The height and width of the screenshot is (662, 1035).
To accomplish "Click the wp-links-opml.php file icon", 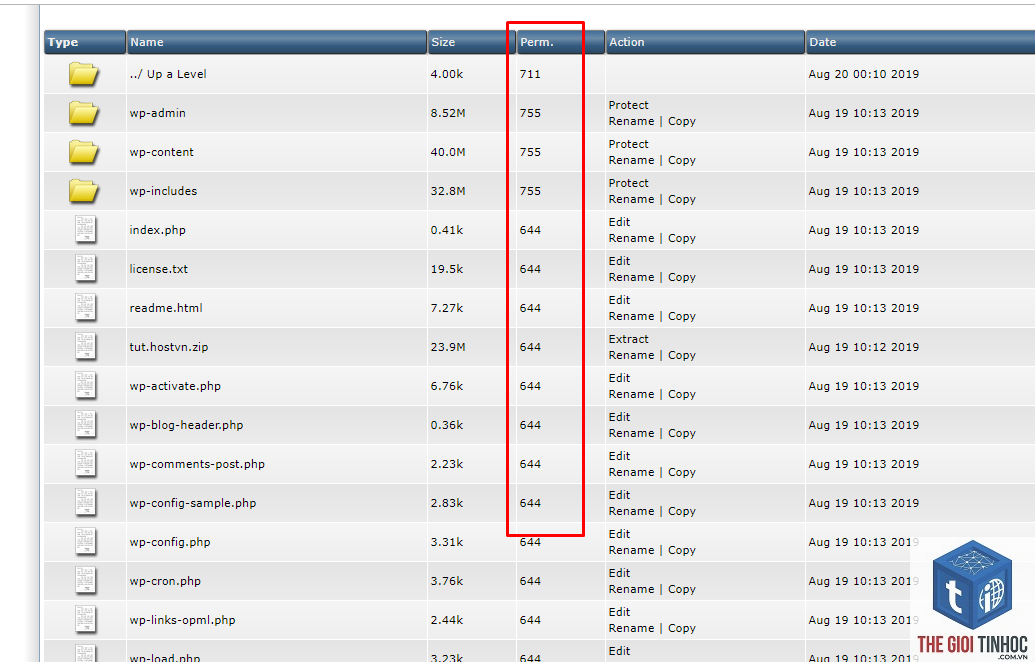I will pyautogui.click(x=85, y=619).
